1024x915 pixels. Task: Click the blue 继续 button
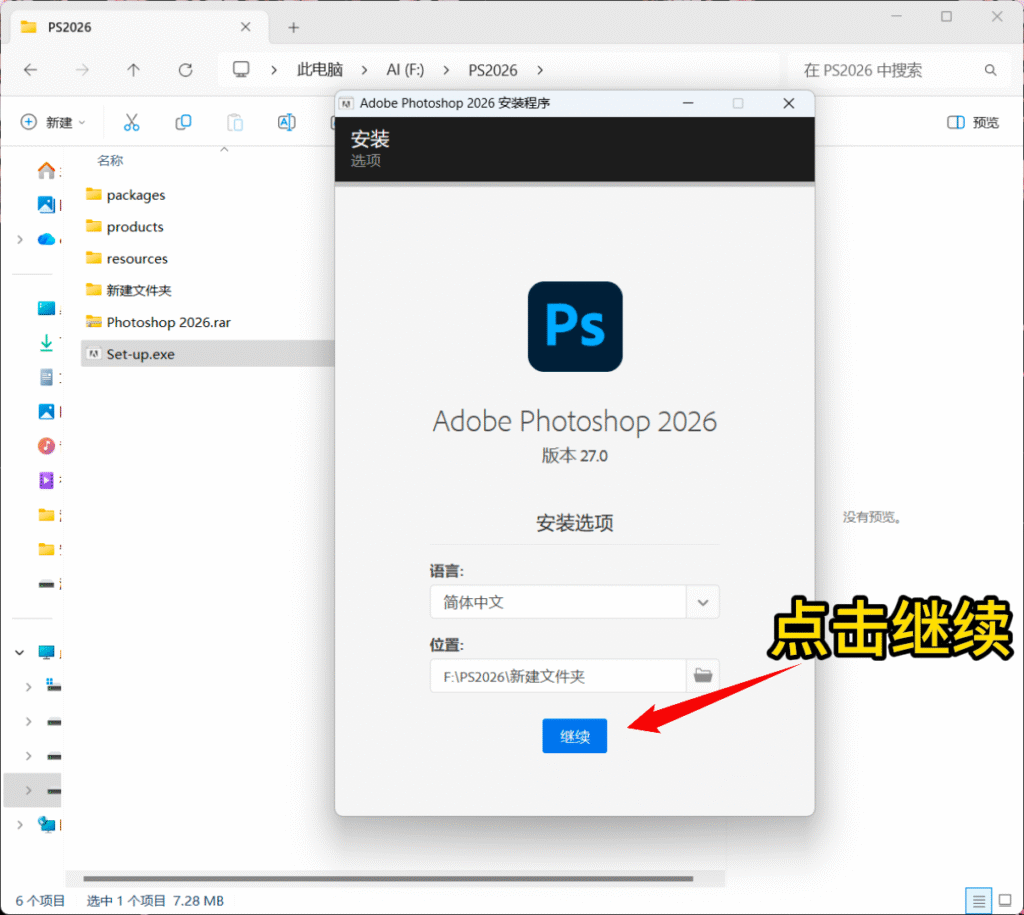[x=574, y=736]
